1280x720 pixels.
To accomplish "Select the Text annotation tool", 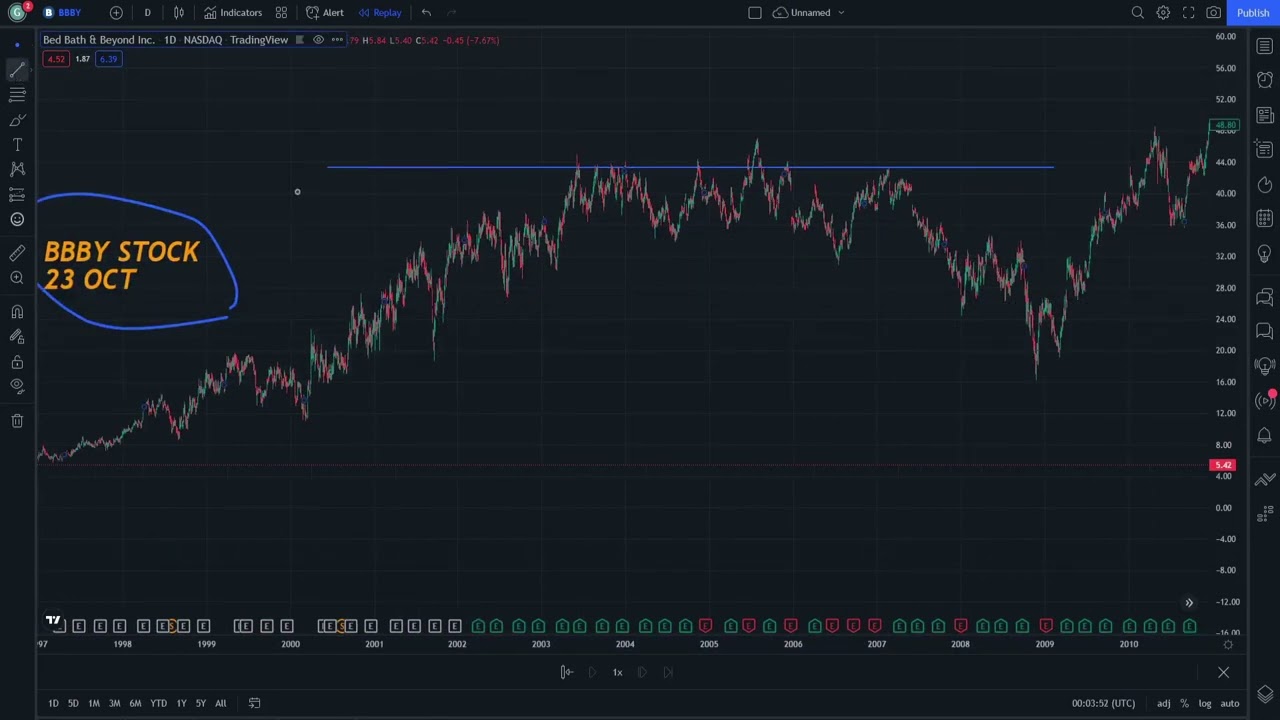I will [x=17, y=145].
